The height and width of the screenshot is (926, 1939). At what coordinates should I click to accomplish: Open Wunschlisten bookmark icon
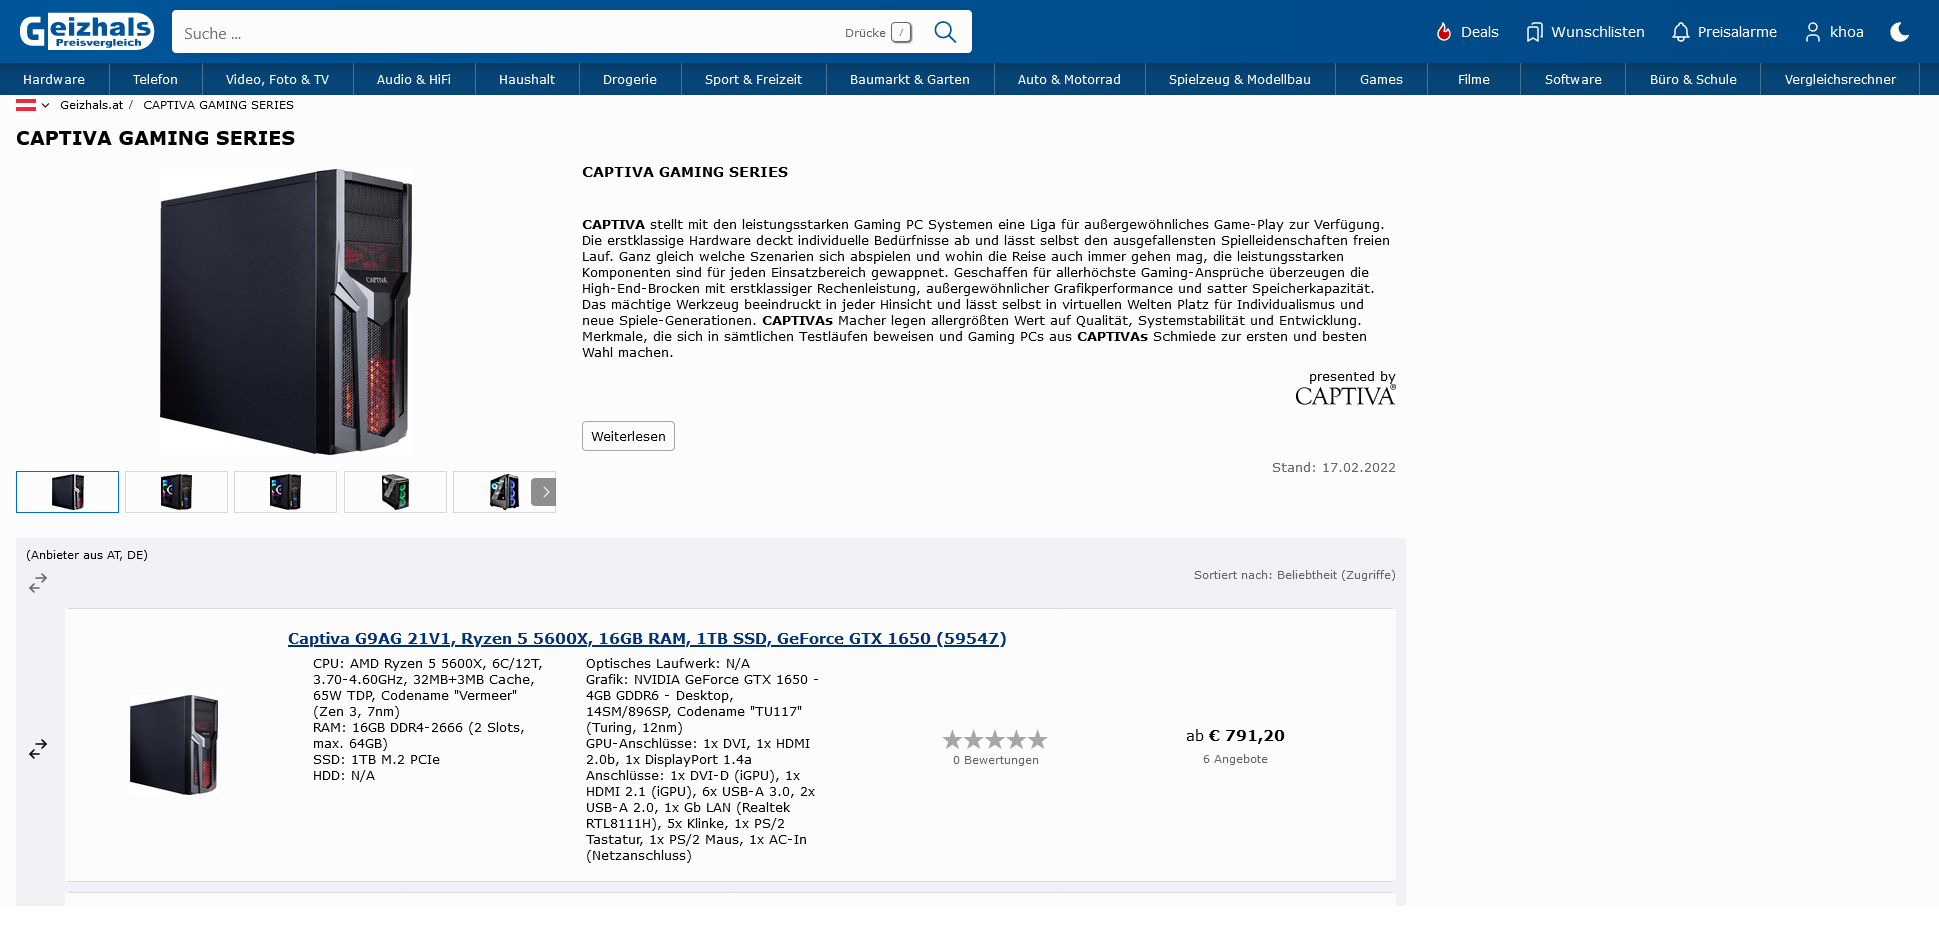(1534, 32)
